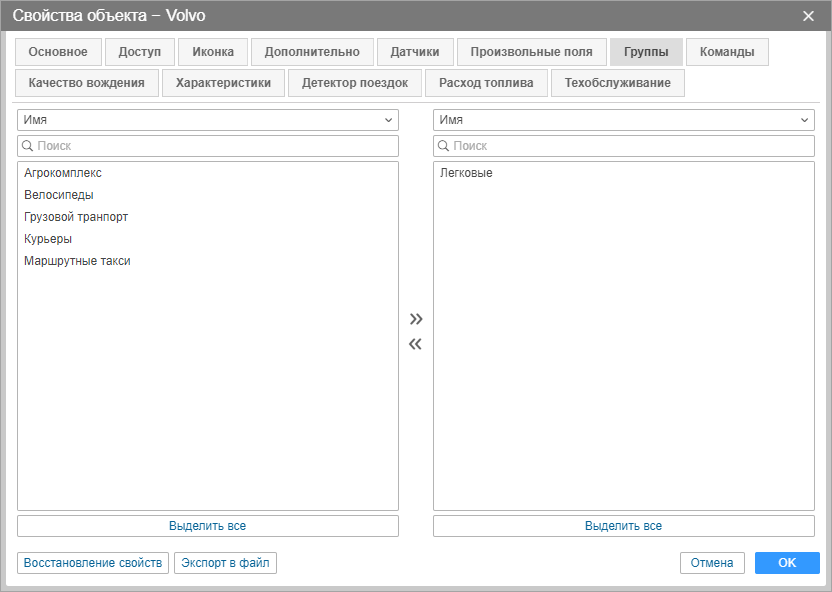Open the 'Датчики' tab
Screen dimensions: 832x592
point(415,52)
